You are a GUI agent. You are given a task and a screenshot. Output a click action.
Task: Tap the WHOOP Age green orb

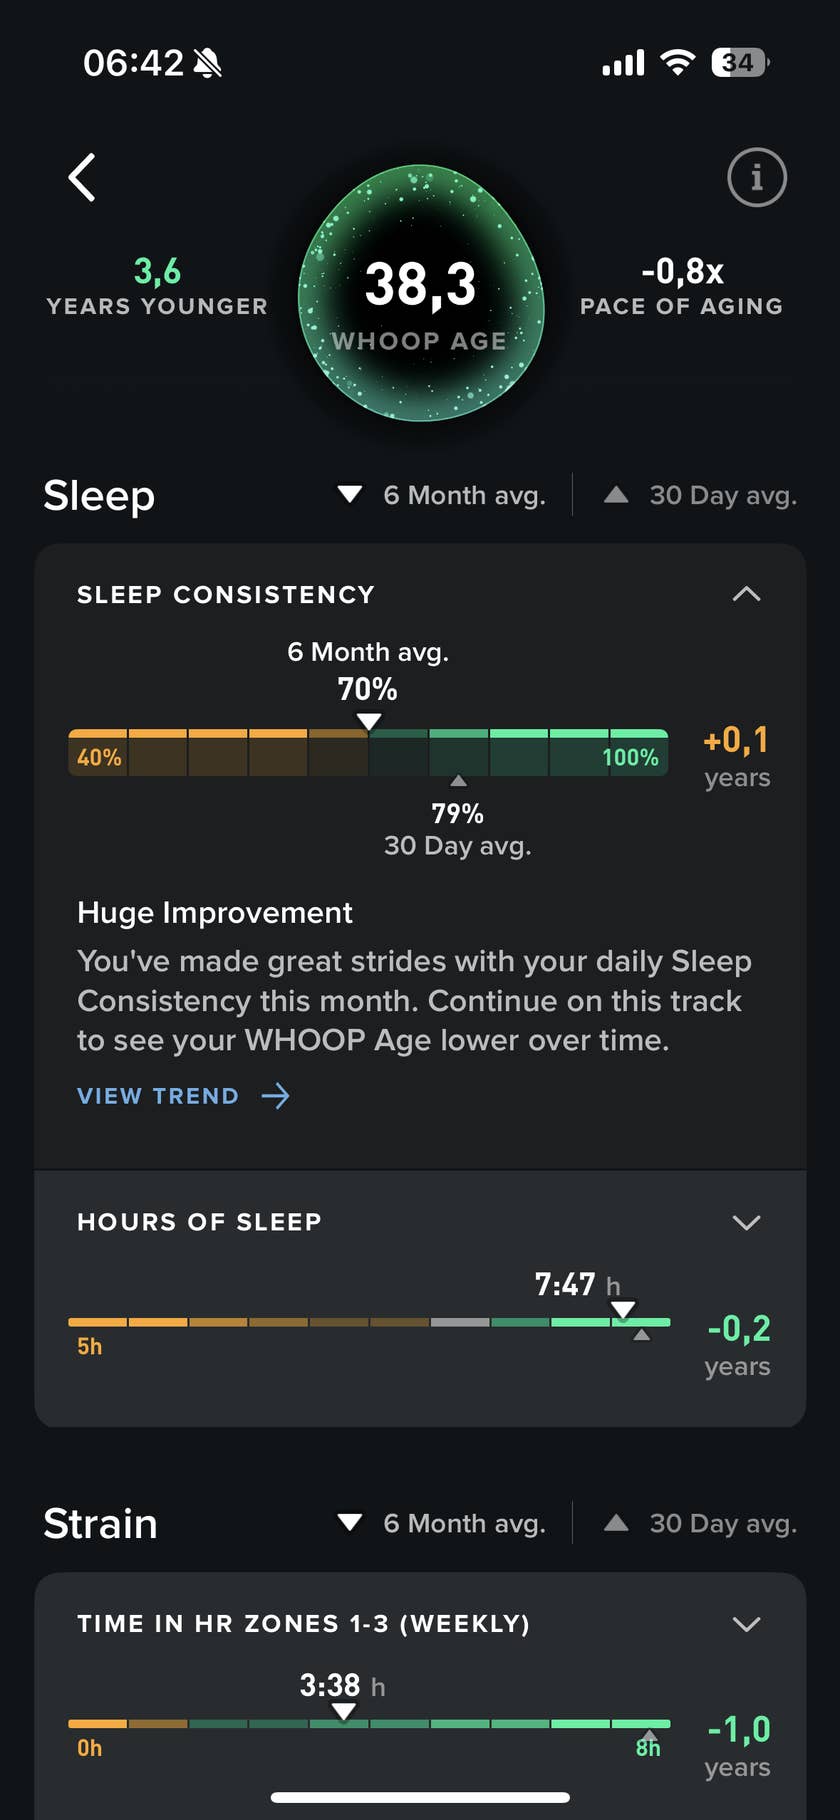pos(421,293)
